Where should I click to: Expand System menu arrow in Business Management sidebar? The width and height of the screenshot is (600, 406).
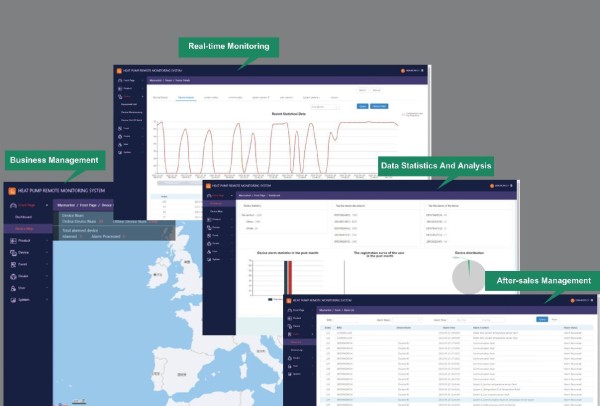tap(47, 300)
